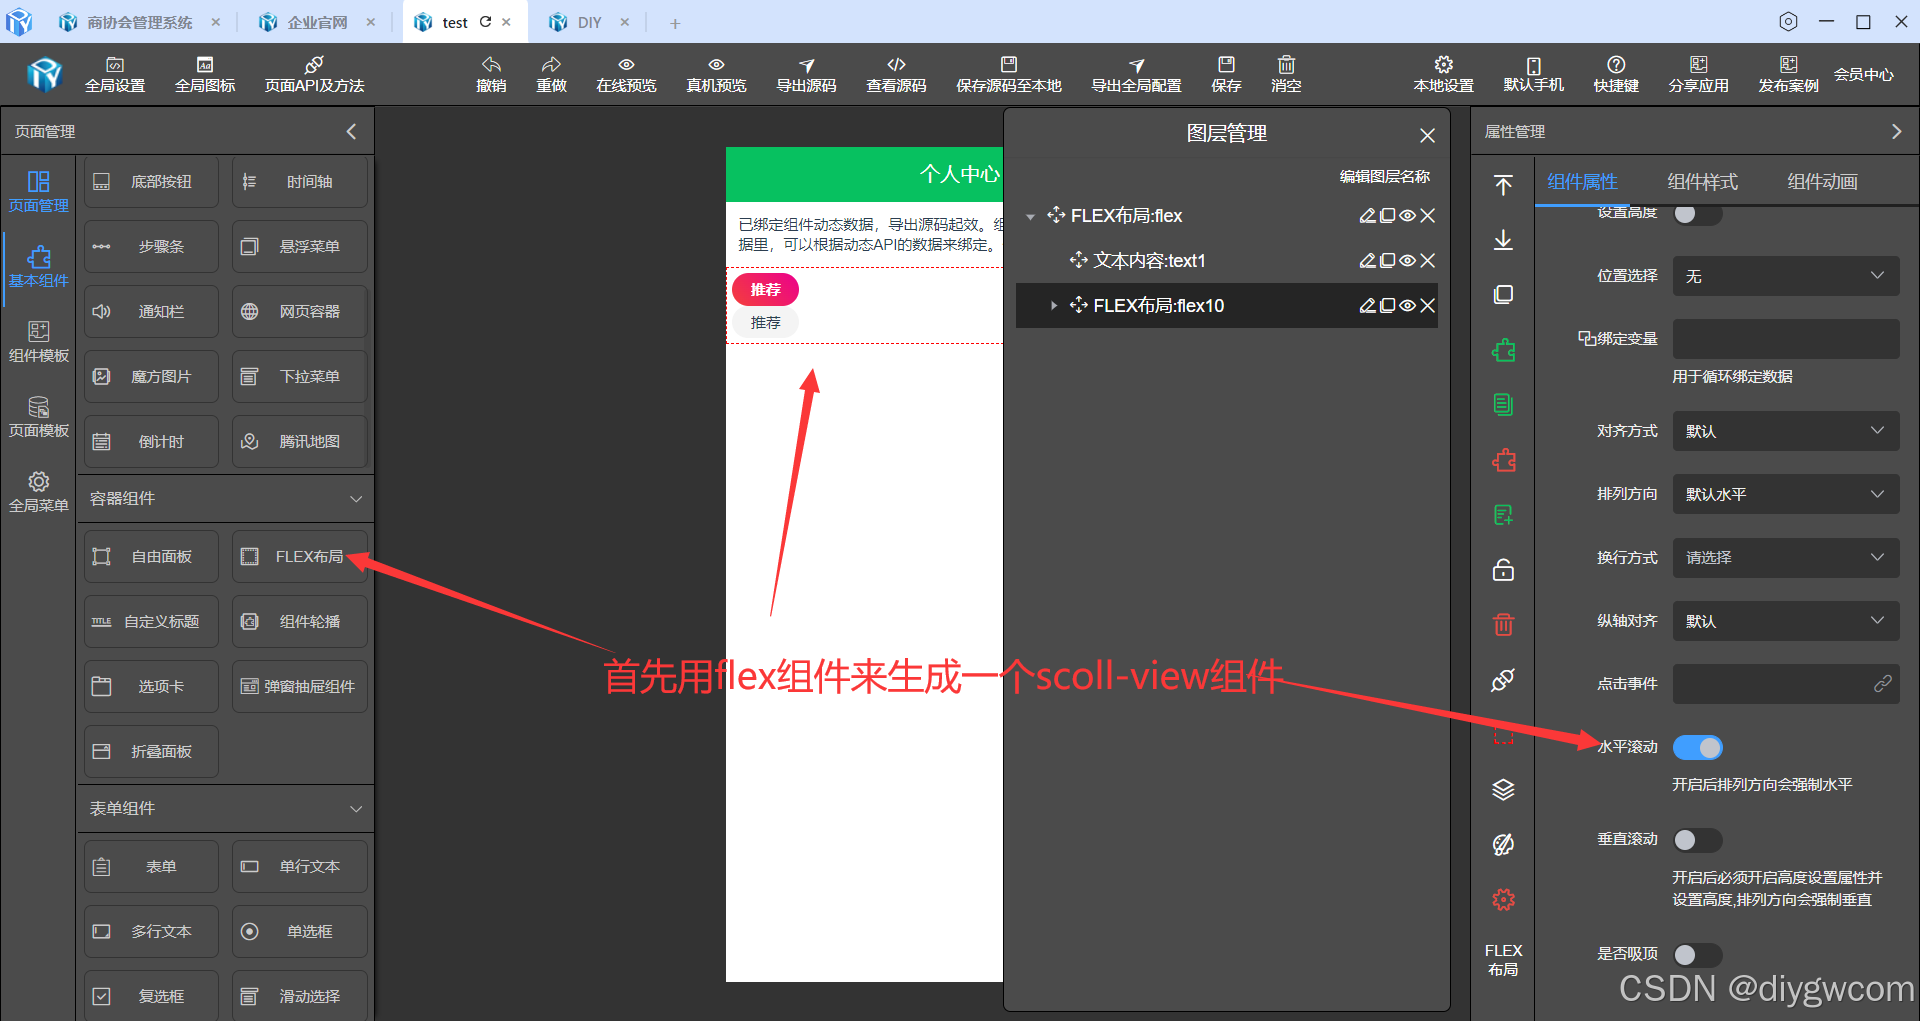Toggle 是否吸顶 sticky switch

point(1697,955)
